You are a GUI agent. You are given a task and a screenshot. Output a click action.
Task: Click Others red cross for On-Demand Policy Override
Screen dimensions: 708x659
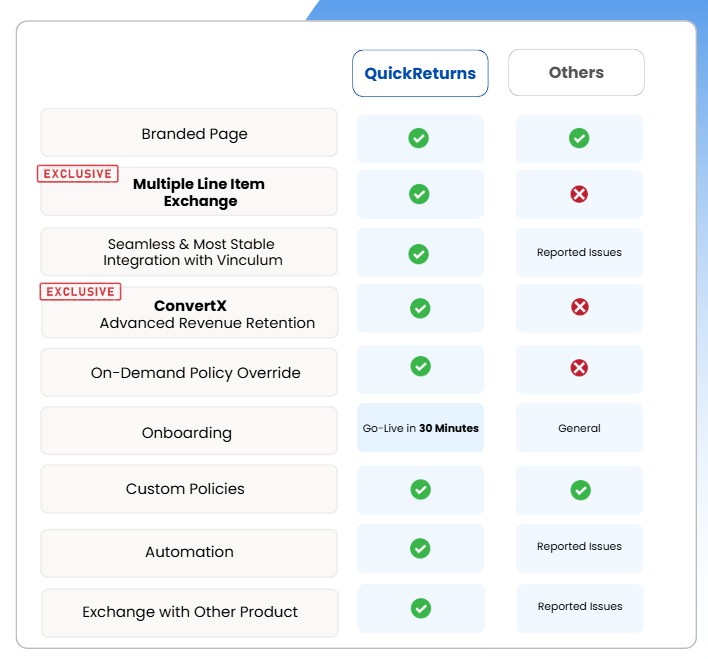[x=579, y=368]
